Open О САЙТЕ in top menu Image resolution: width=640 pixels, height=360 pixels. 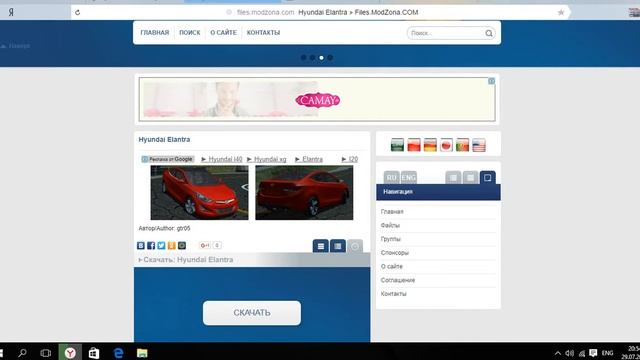(x=223, y=33)
